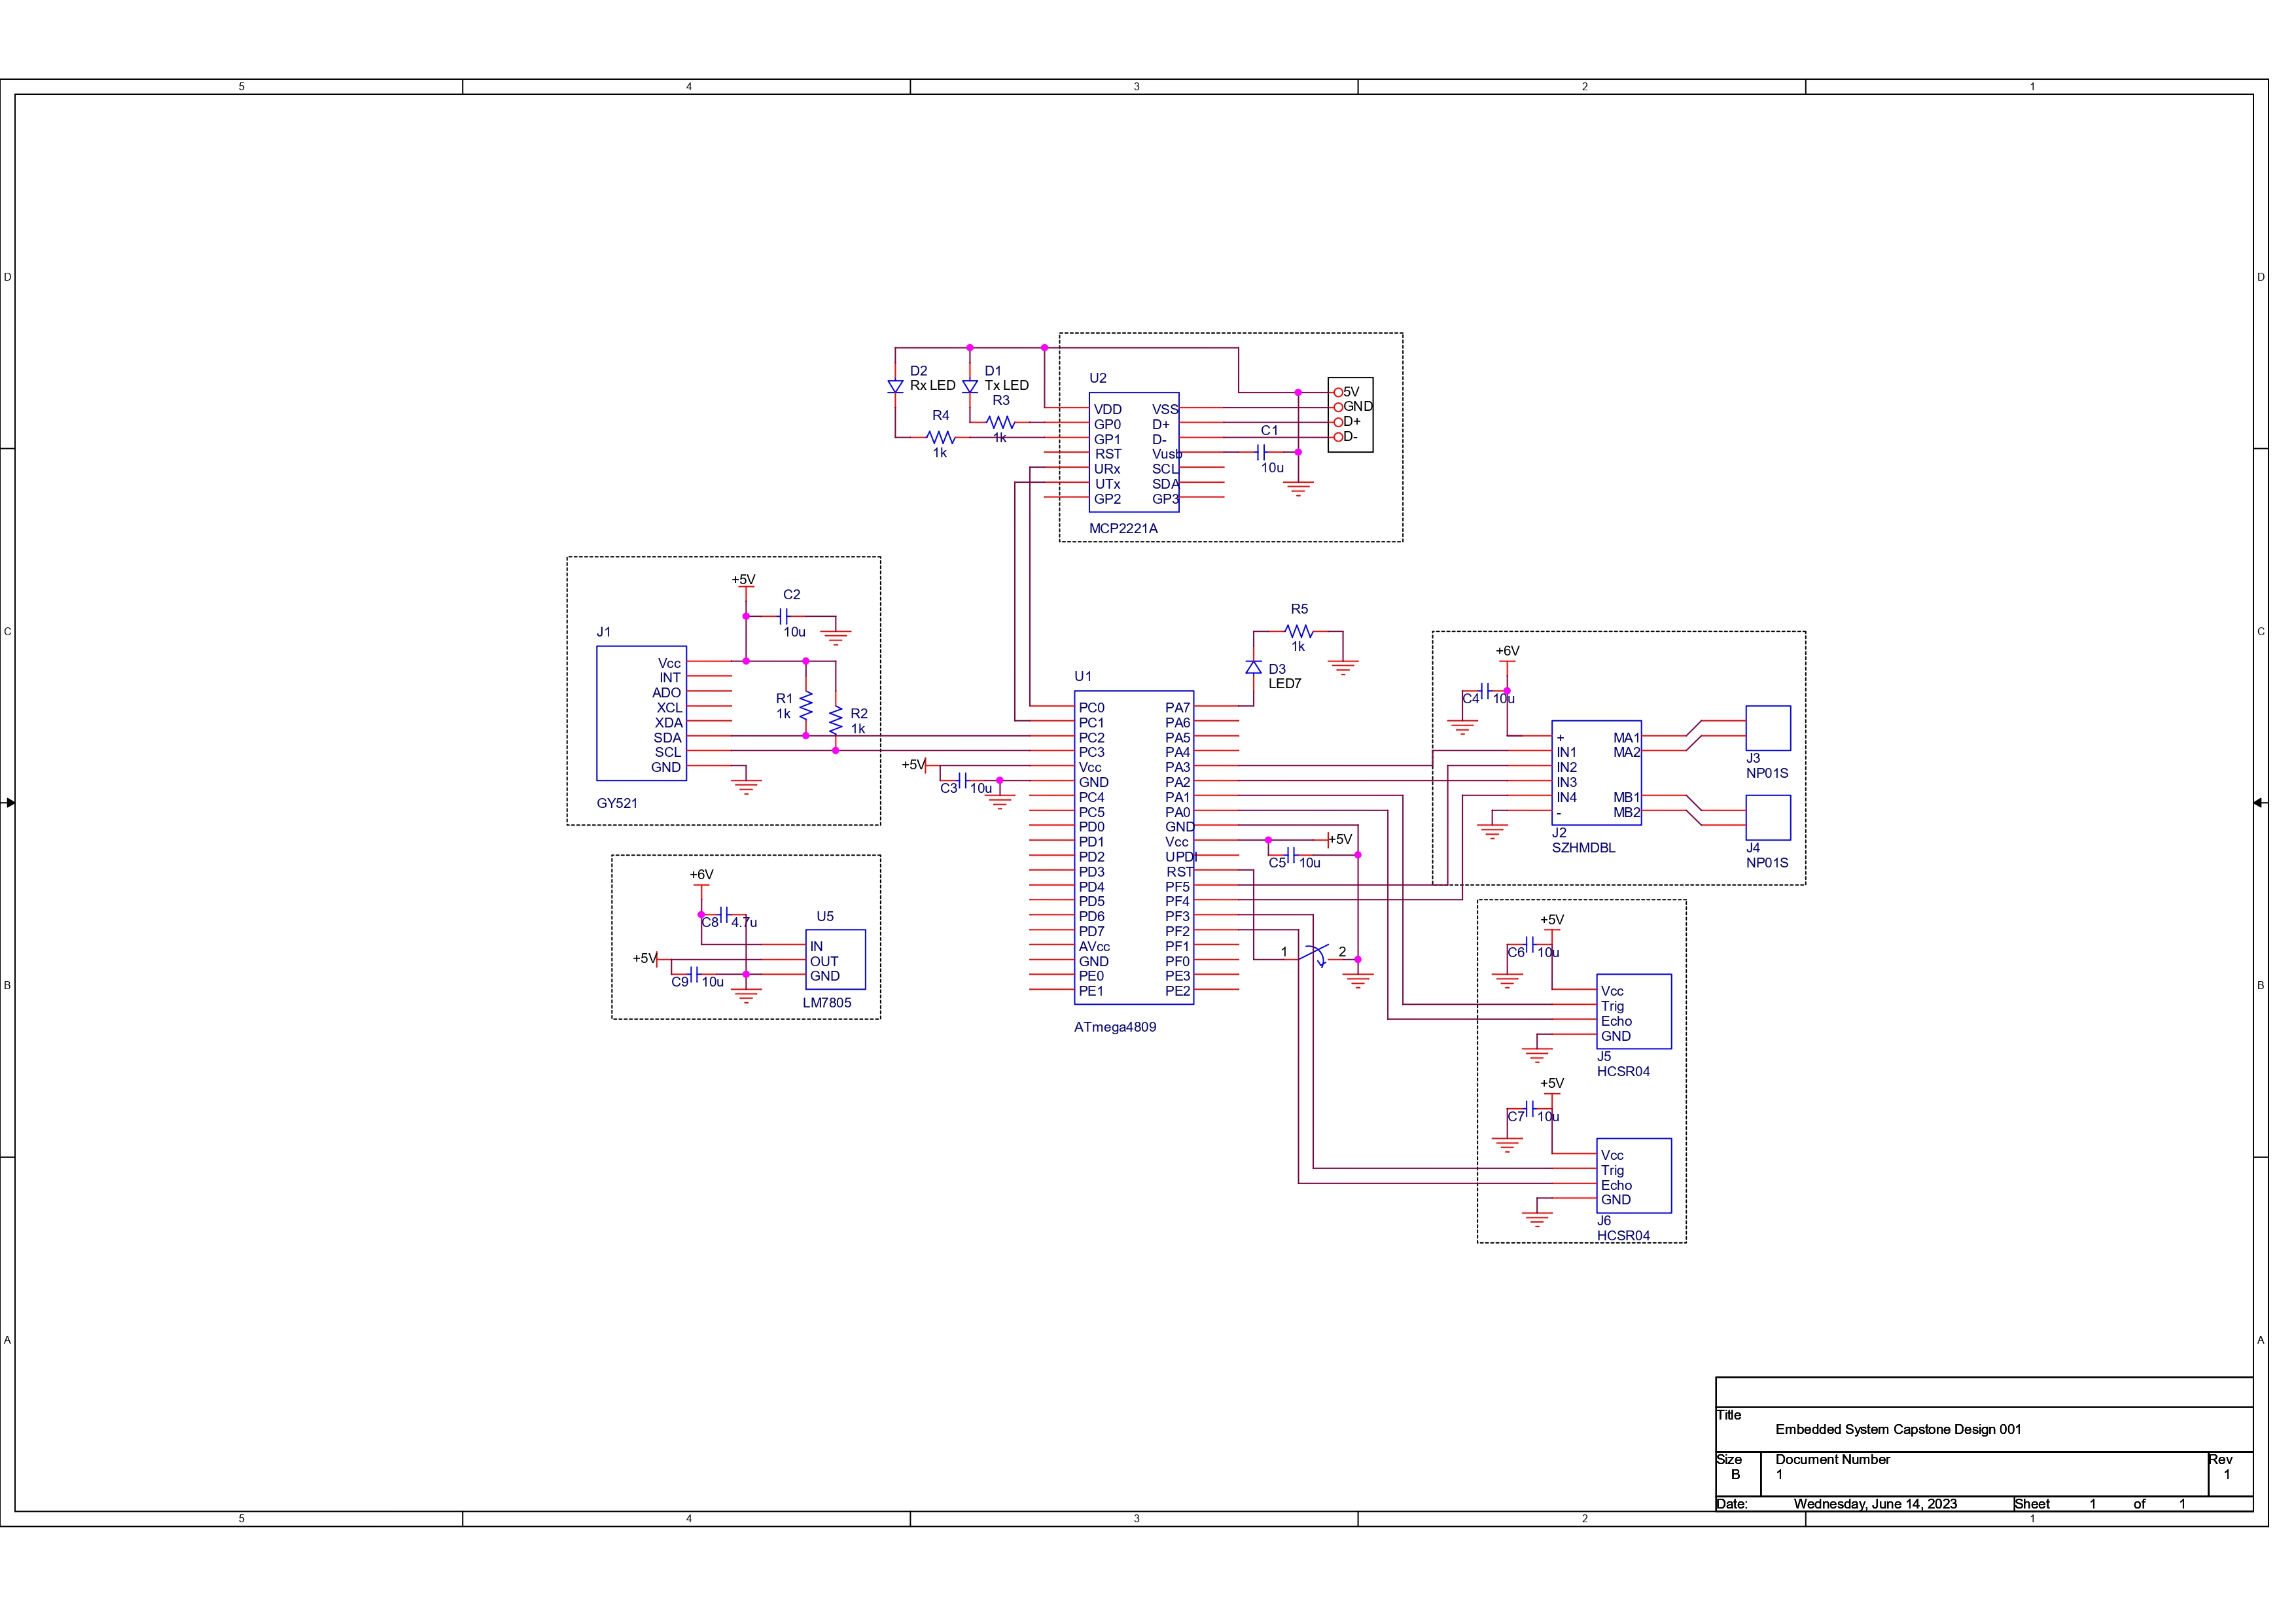Screen dimensions: 2296x1623
Task: Click the 'GY521' part label
Action: [x=617, y=803]
